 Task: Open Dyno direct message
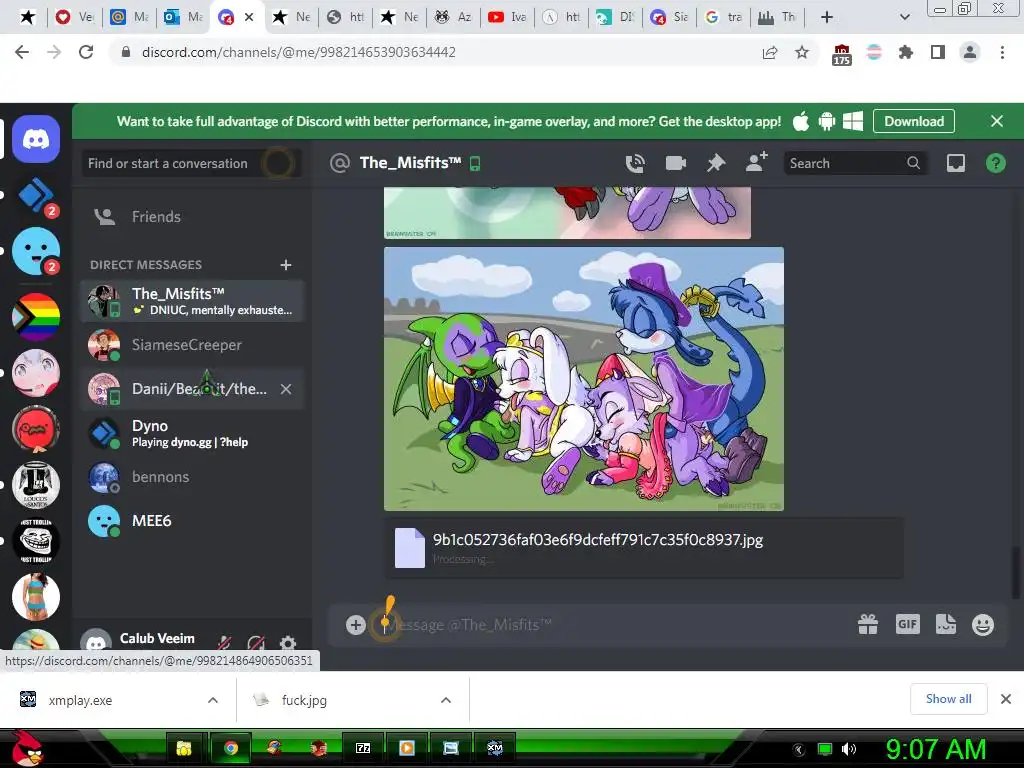(x=192, y=433)
